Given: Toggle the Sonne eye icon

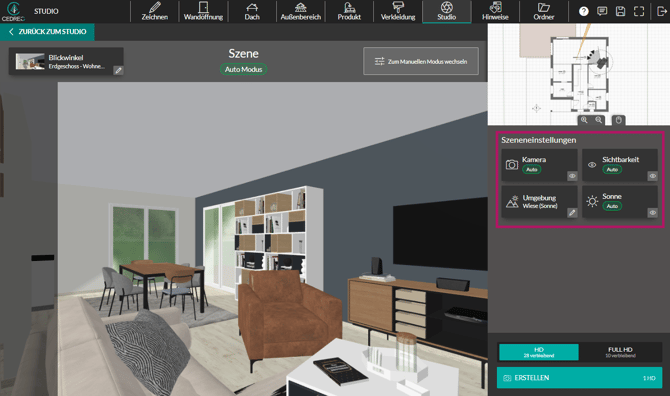Looking at the screenshot, I should pos(652,212).
